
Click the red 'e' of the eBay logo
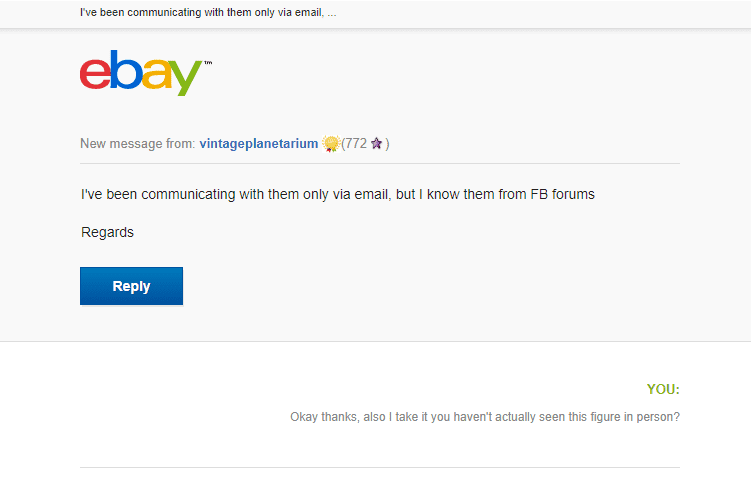(95, 73)
